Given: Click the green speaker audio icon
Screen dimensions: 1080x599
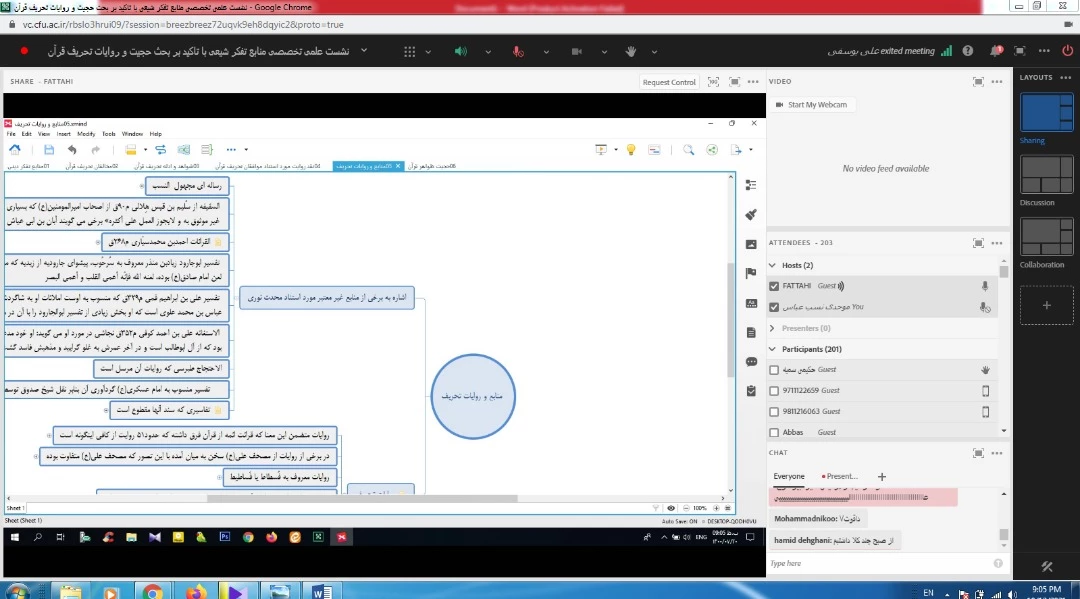Looking at the screenshot, I should point(460,51).
